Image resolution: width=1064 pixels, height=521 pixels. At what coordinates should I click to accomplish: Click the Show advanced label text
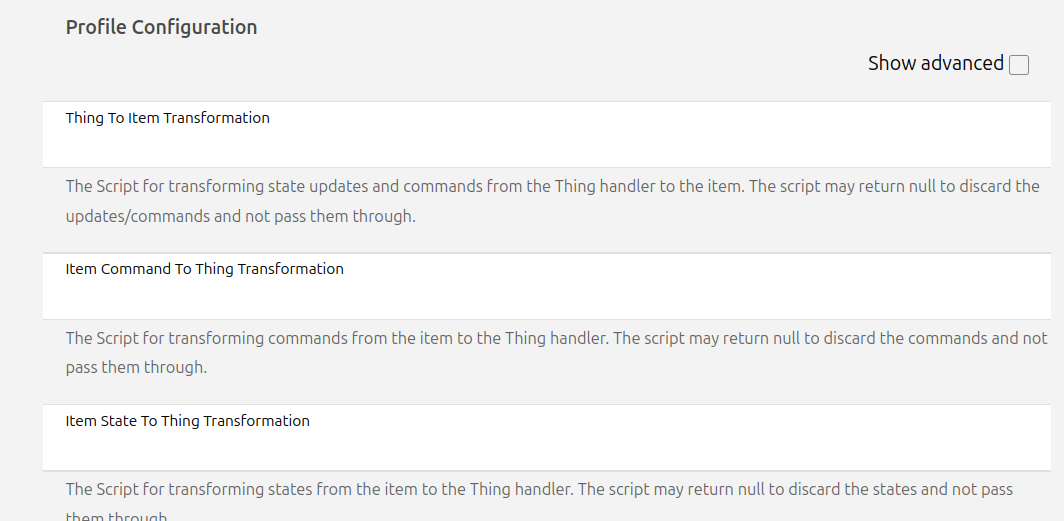pos(935,63)
